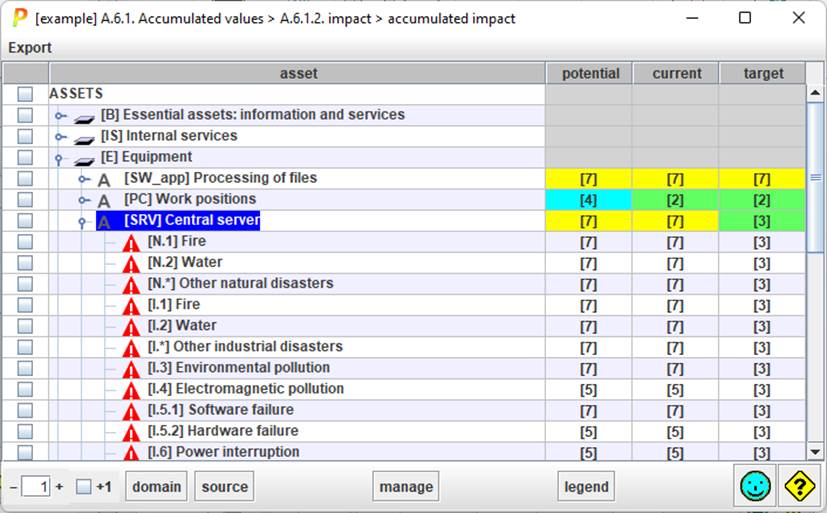Screen dimensions: 827x513
Task: Click the source button
Action: (225, 486)
